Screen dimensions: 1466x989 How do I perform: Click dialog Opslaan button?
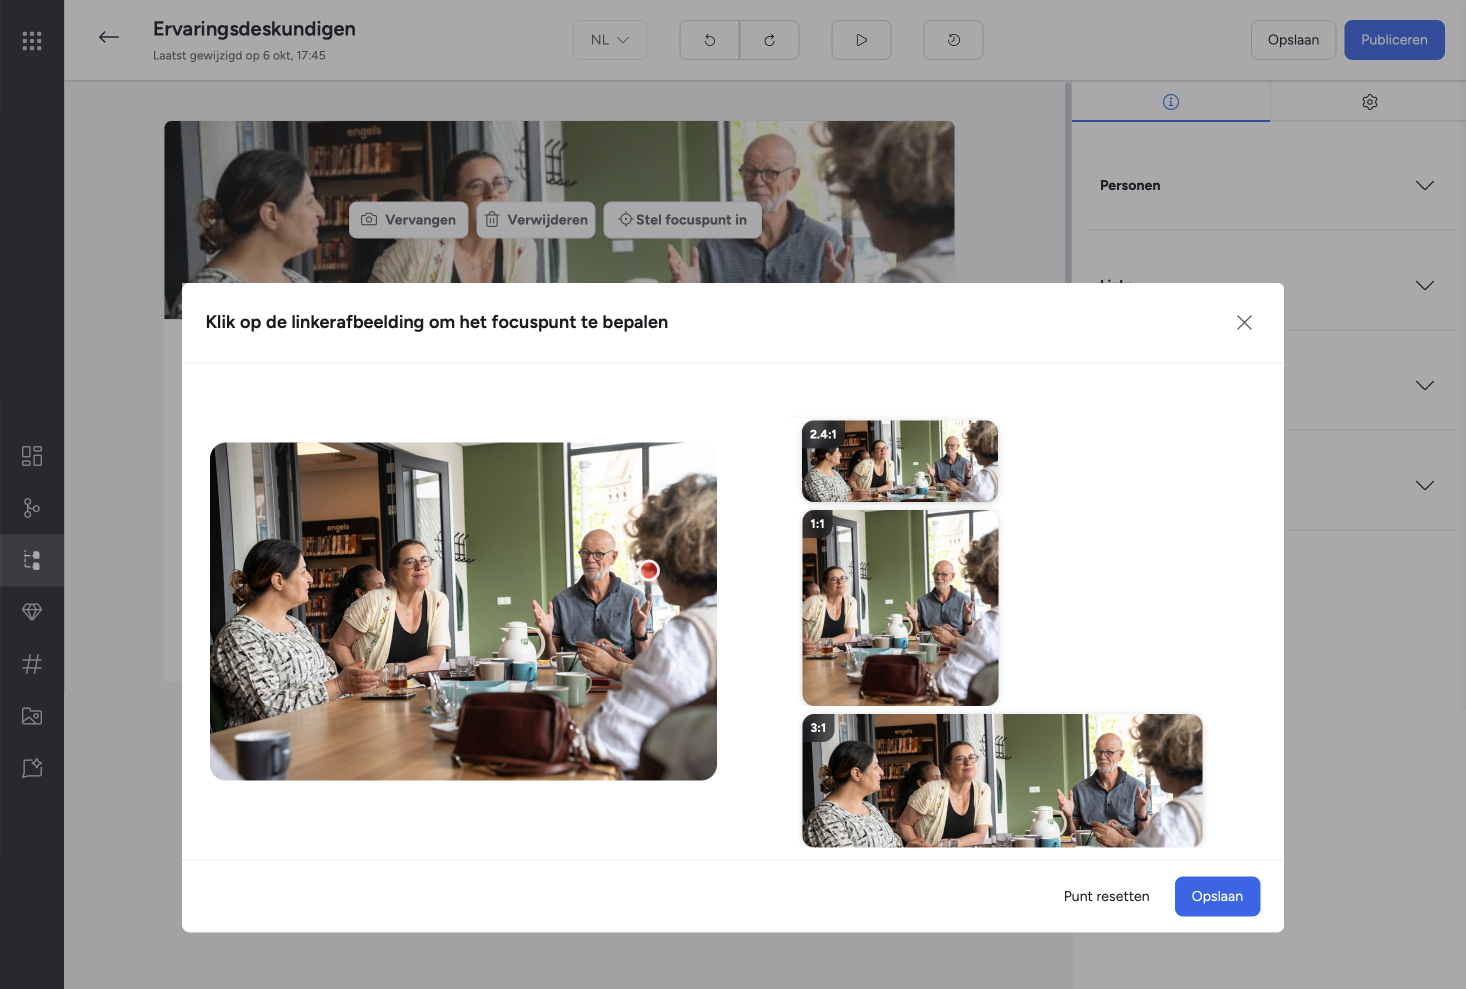point(1217,896)
